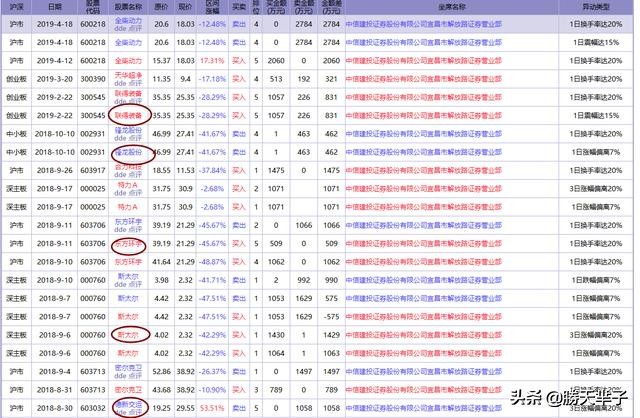The height and width of the screenshot is (418, 640).
Task: Click amount difference 1429
Action: click(x=331, y=335)
